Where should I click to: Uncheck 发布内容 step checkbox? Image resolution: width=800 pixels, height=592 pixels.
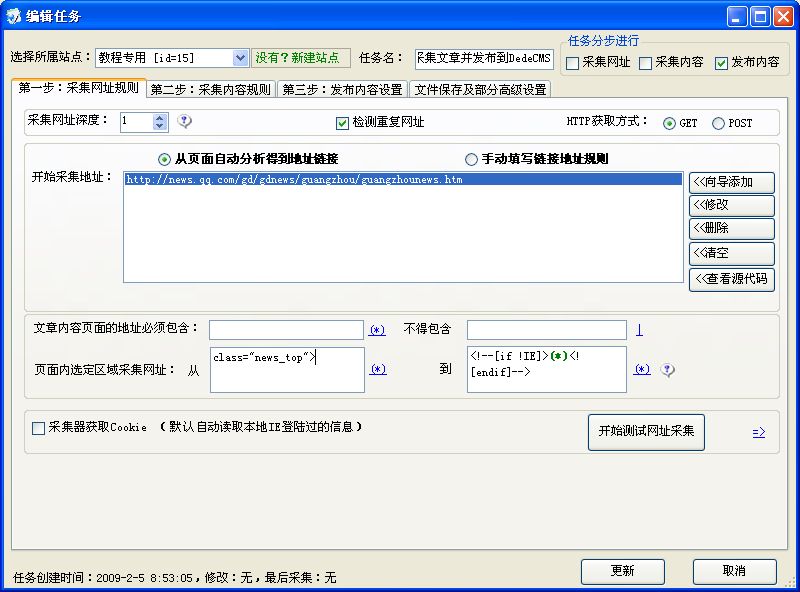[x=722, y=63]
